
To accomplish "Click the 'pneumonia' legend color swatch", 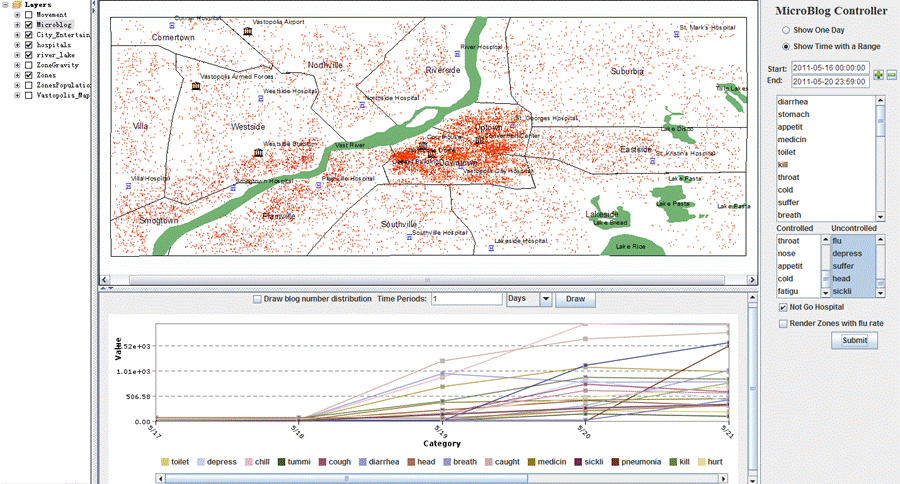I will [615, 462].
